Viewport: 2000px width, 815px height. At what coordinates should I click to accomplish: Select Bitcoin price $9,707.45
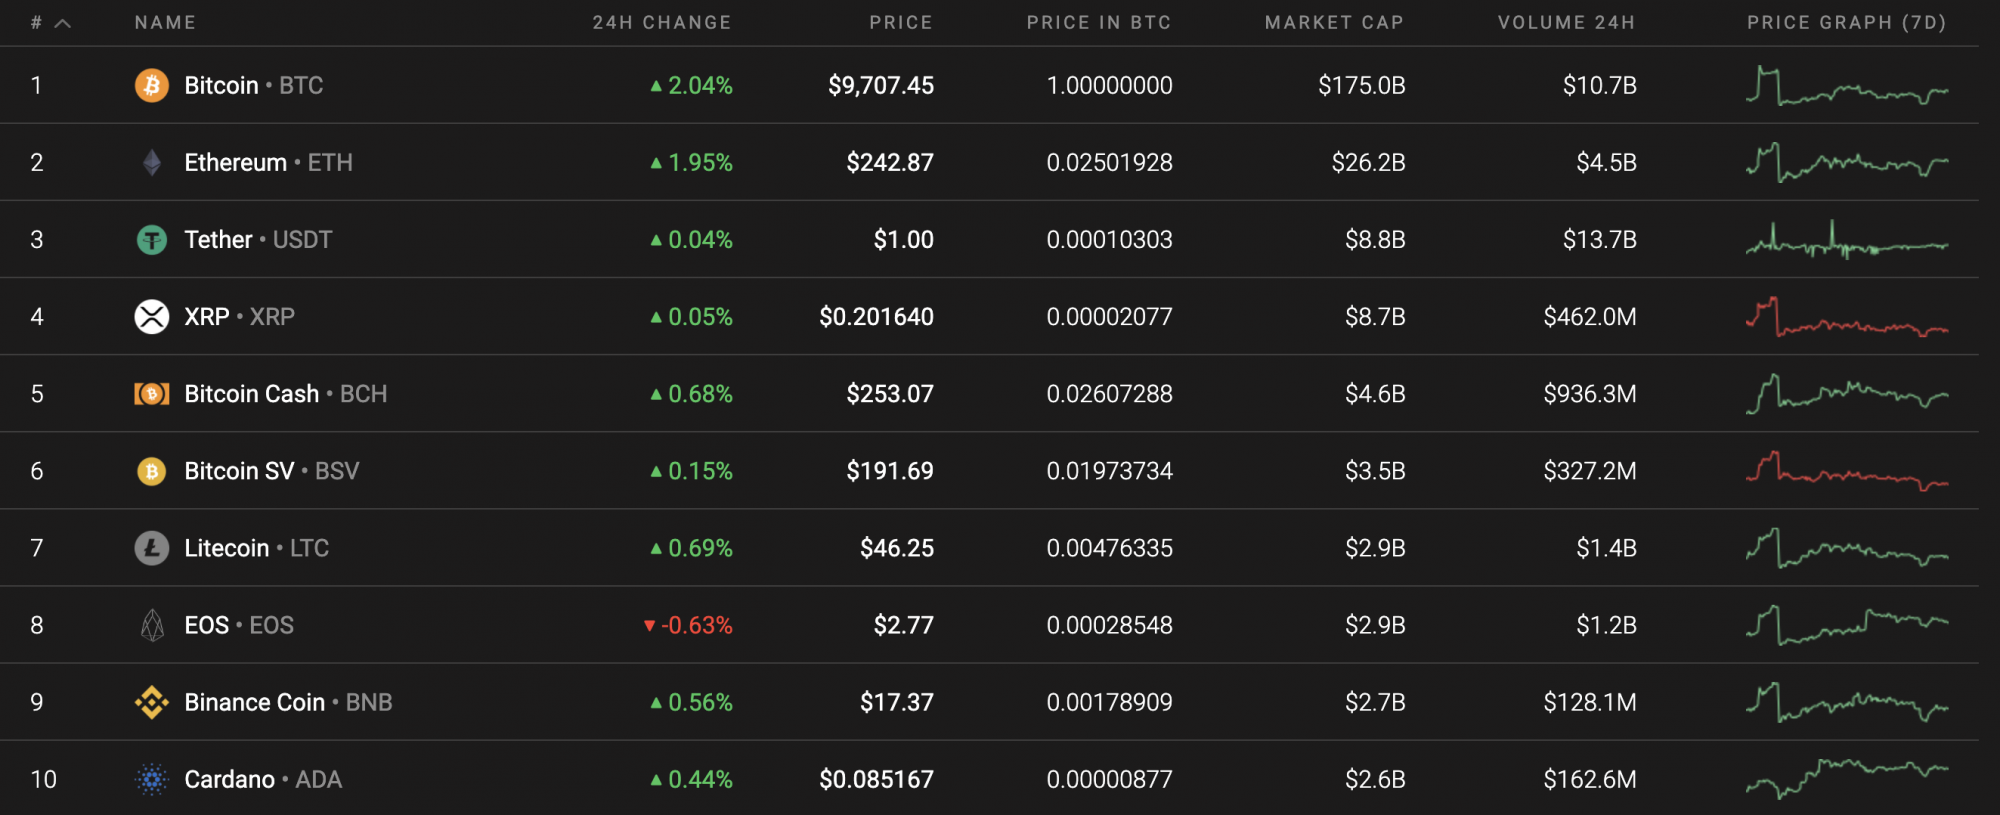coord(880,85)
